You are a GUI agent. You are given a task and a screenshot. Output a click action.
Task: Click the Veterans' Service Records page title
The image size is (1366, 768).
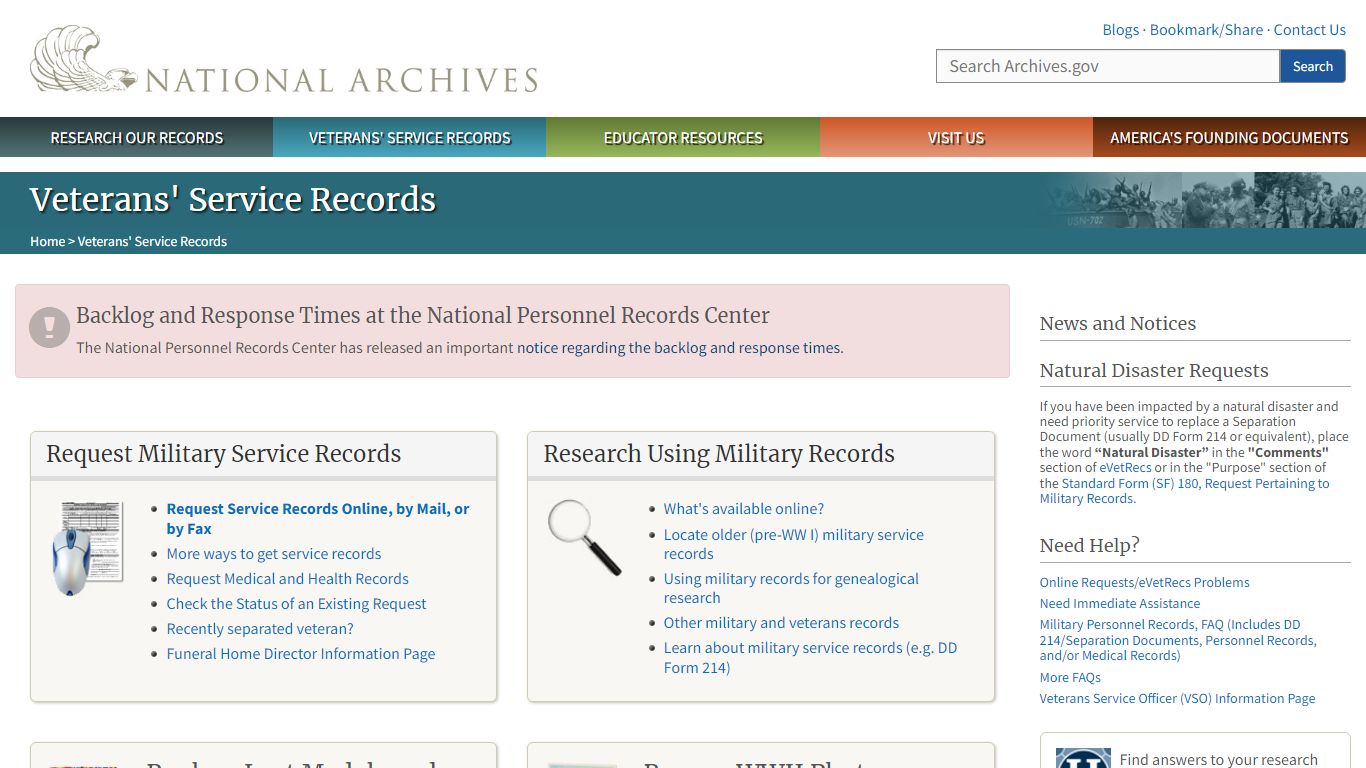(x=233, y=200)
